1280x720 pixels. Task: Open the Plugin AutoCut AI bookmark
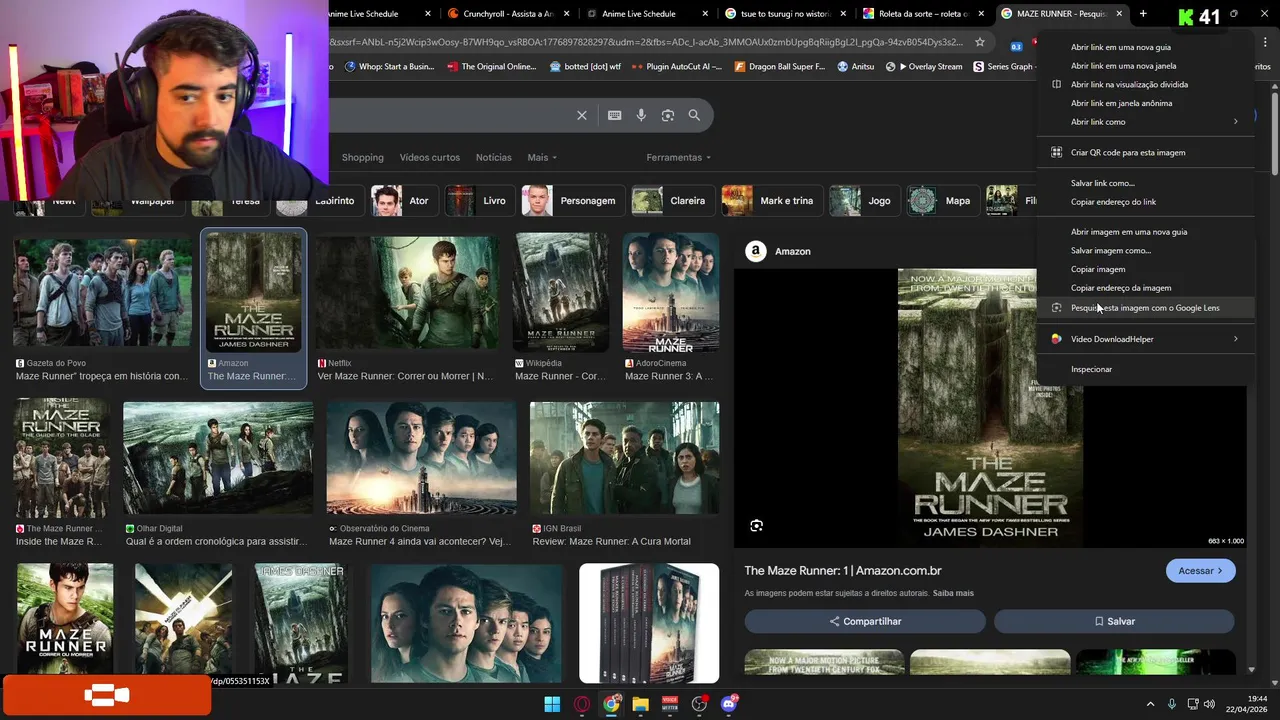point(676,67)
